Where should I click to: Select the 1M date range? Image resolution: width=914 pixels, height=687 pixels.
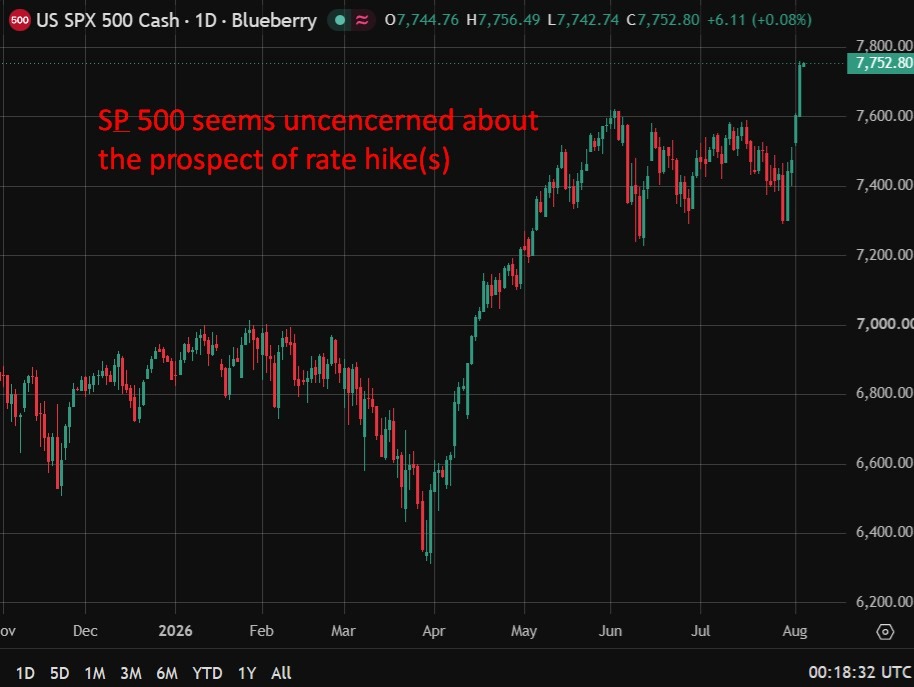(94, 673)
